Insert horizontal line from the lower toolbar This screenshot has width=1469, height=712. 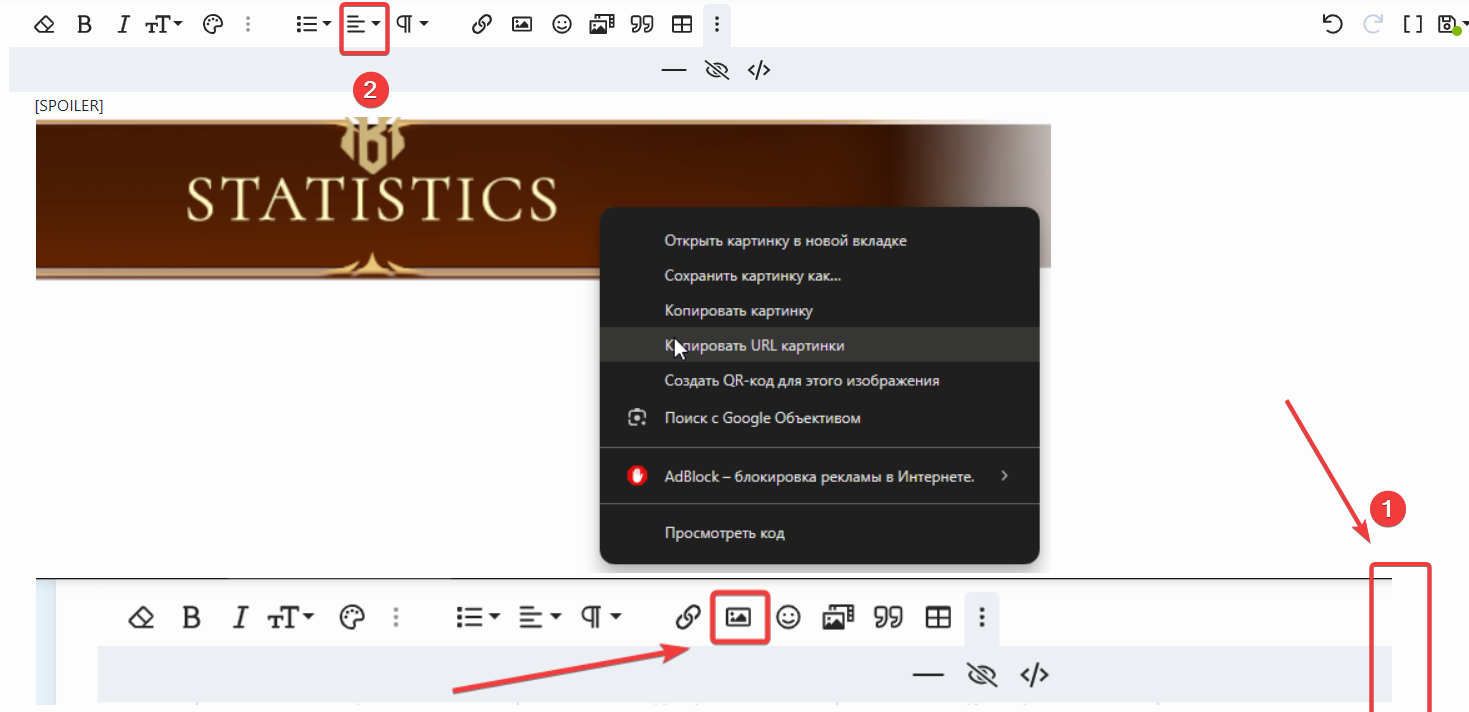[928, 675]
